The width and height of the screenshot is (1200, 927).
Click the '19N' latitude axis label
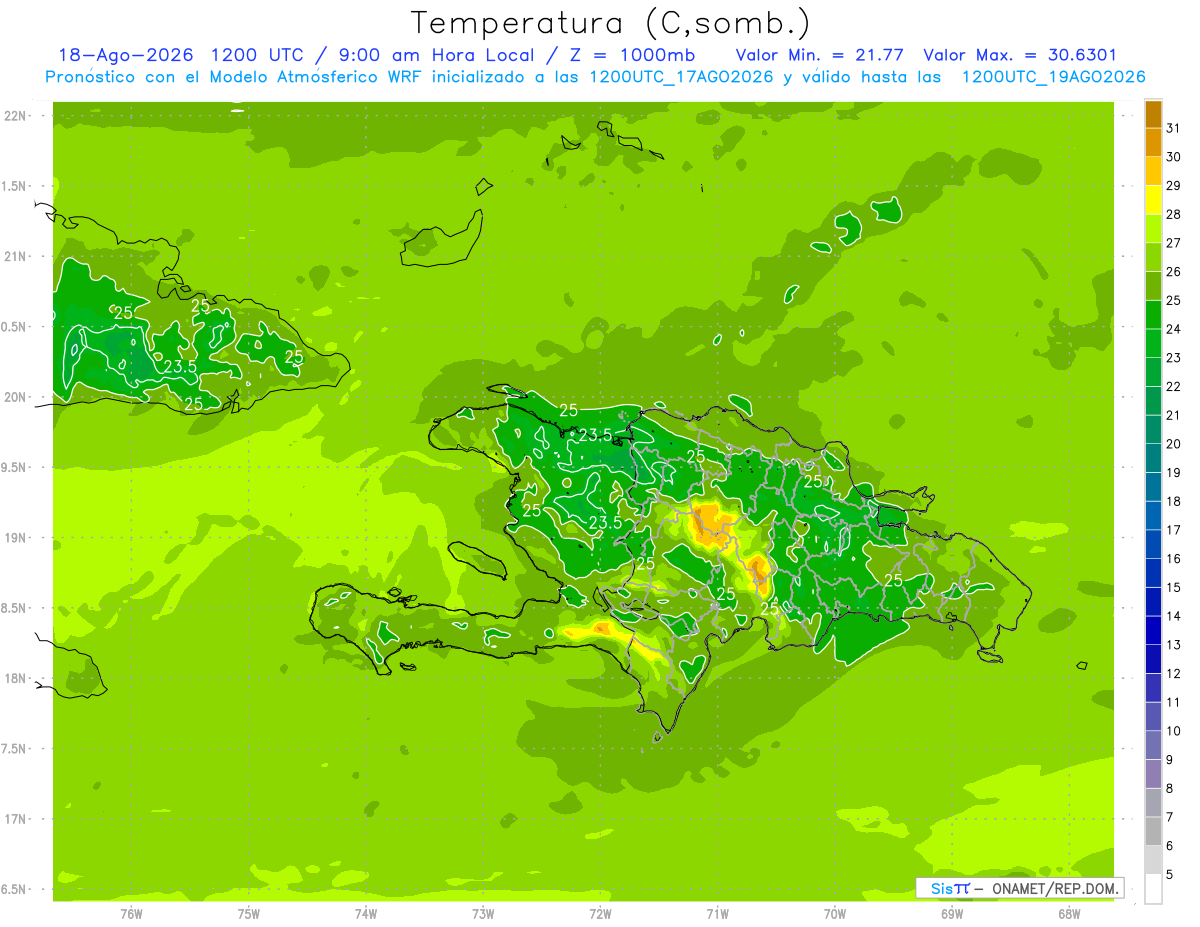[15, 538]
